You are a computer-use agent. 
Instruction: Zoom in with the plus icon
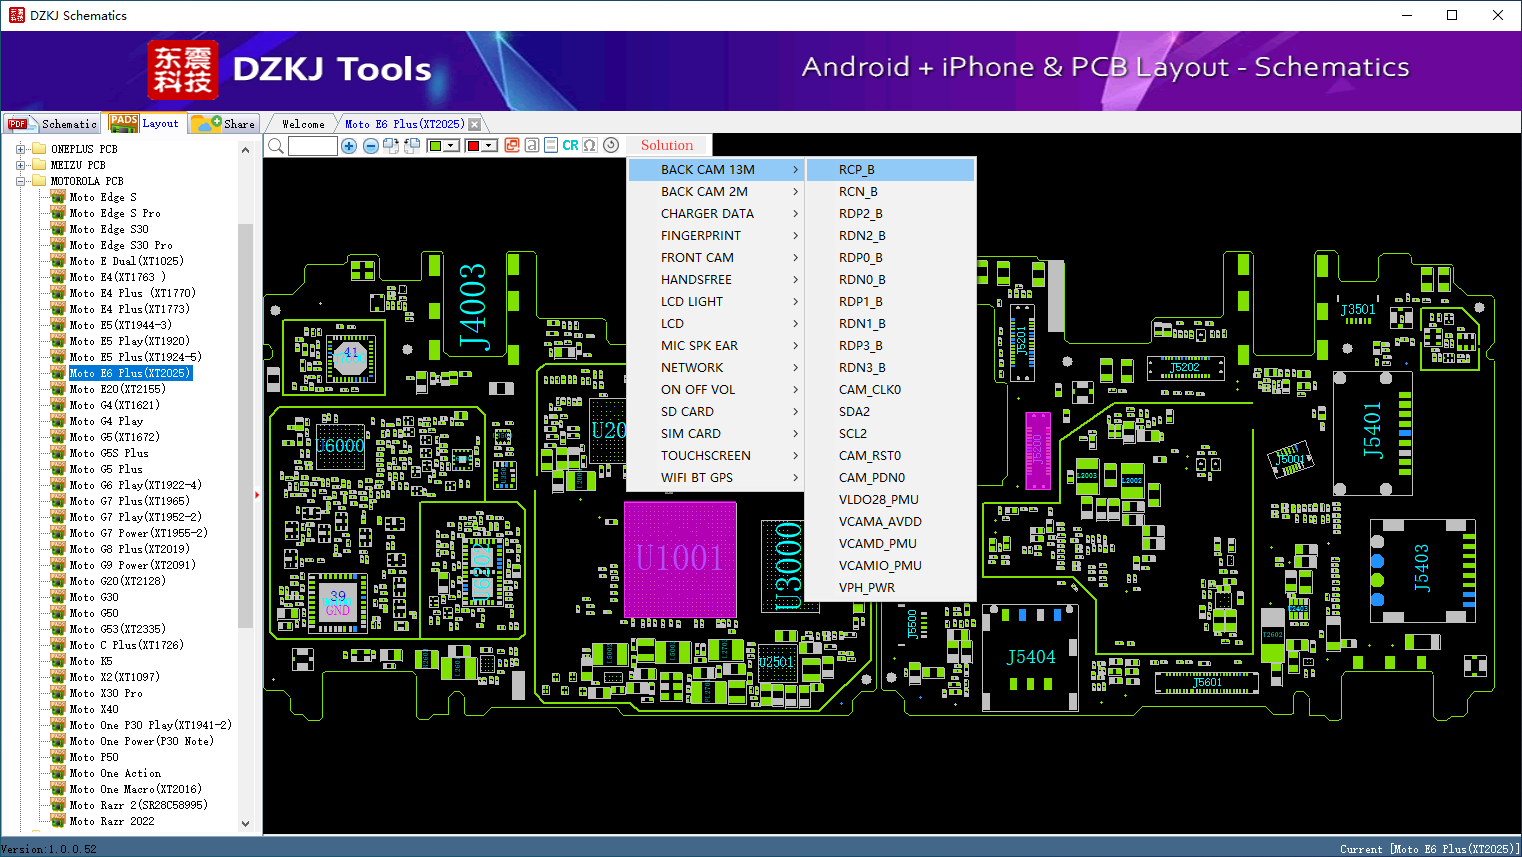pyautogui.click(x=349, y=146)
